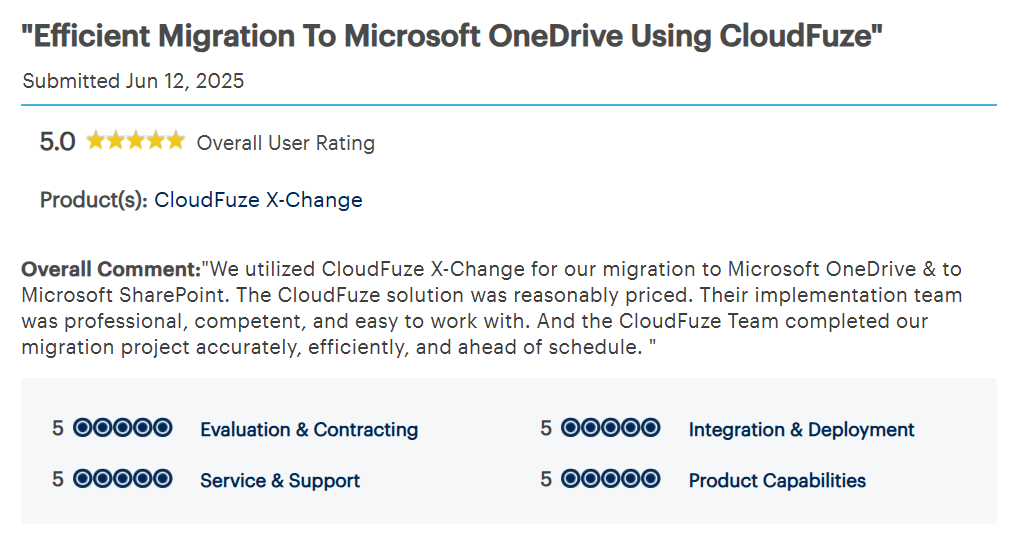Select first rating circle for Evaluation & Contracting
The height and width of the screenshot is (542, 1018).
[x=83, y=429]
